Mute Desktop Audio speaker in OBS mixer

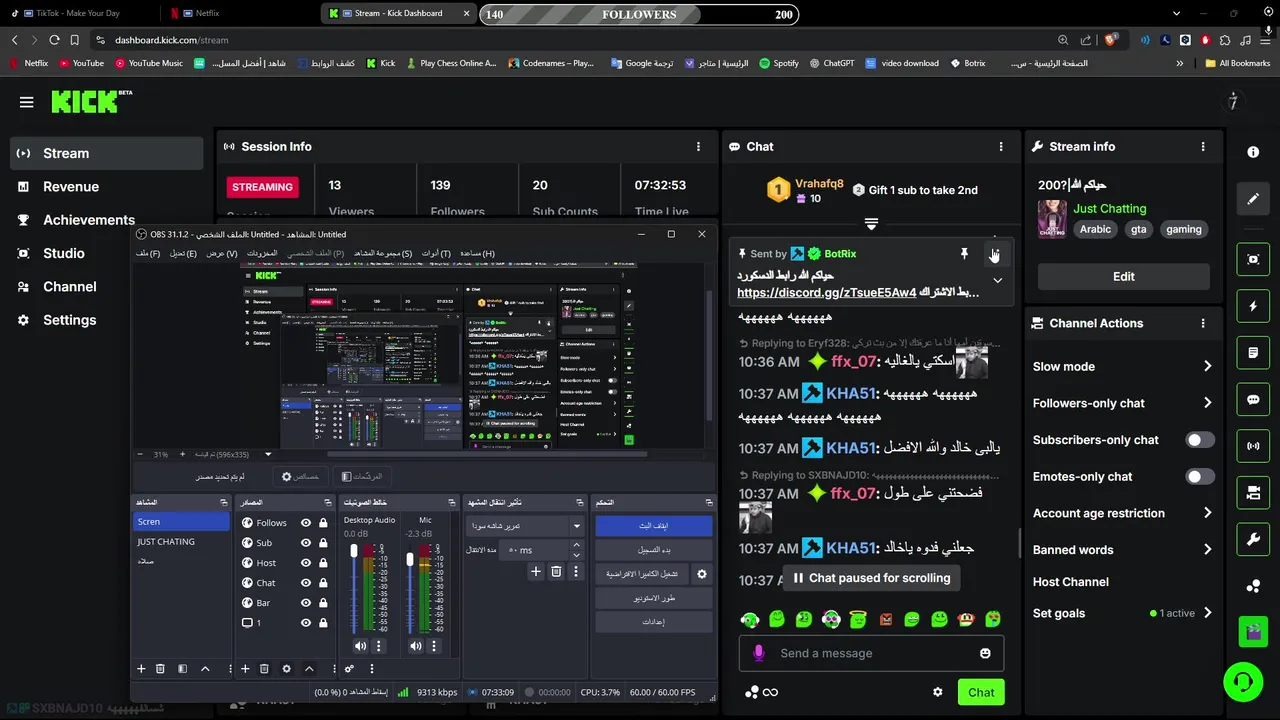click(360, 646)
